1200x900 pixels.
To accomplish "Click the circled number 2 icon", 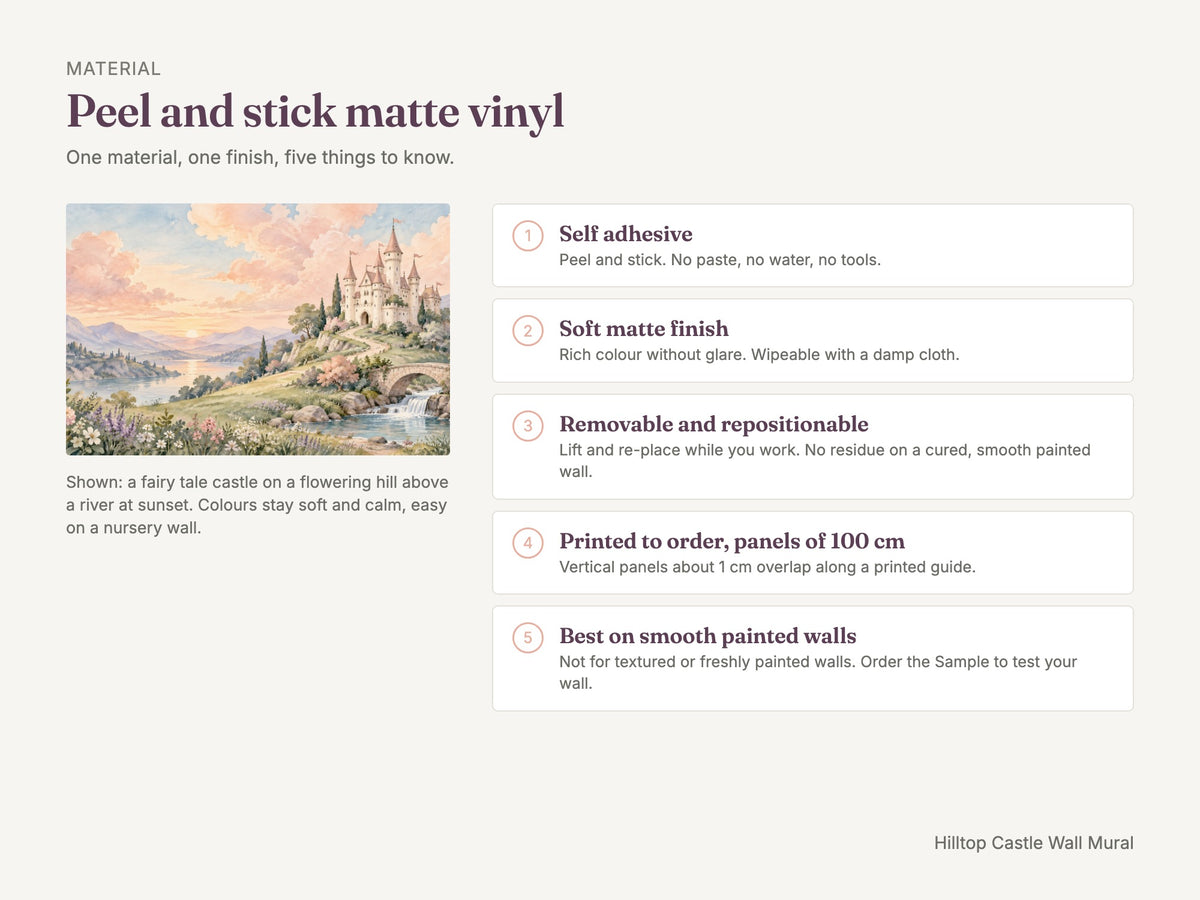I will tap(528, 331).
